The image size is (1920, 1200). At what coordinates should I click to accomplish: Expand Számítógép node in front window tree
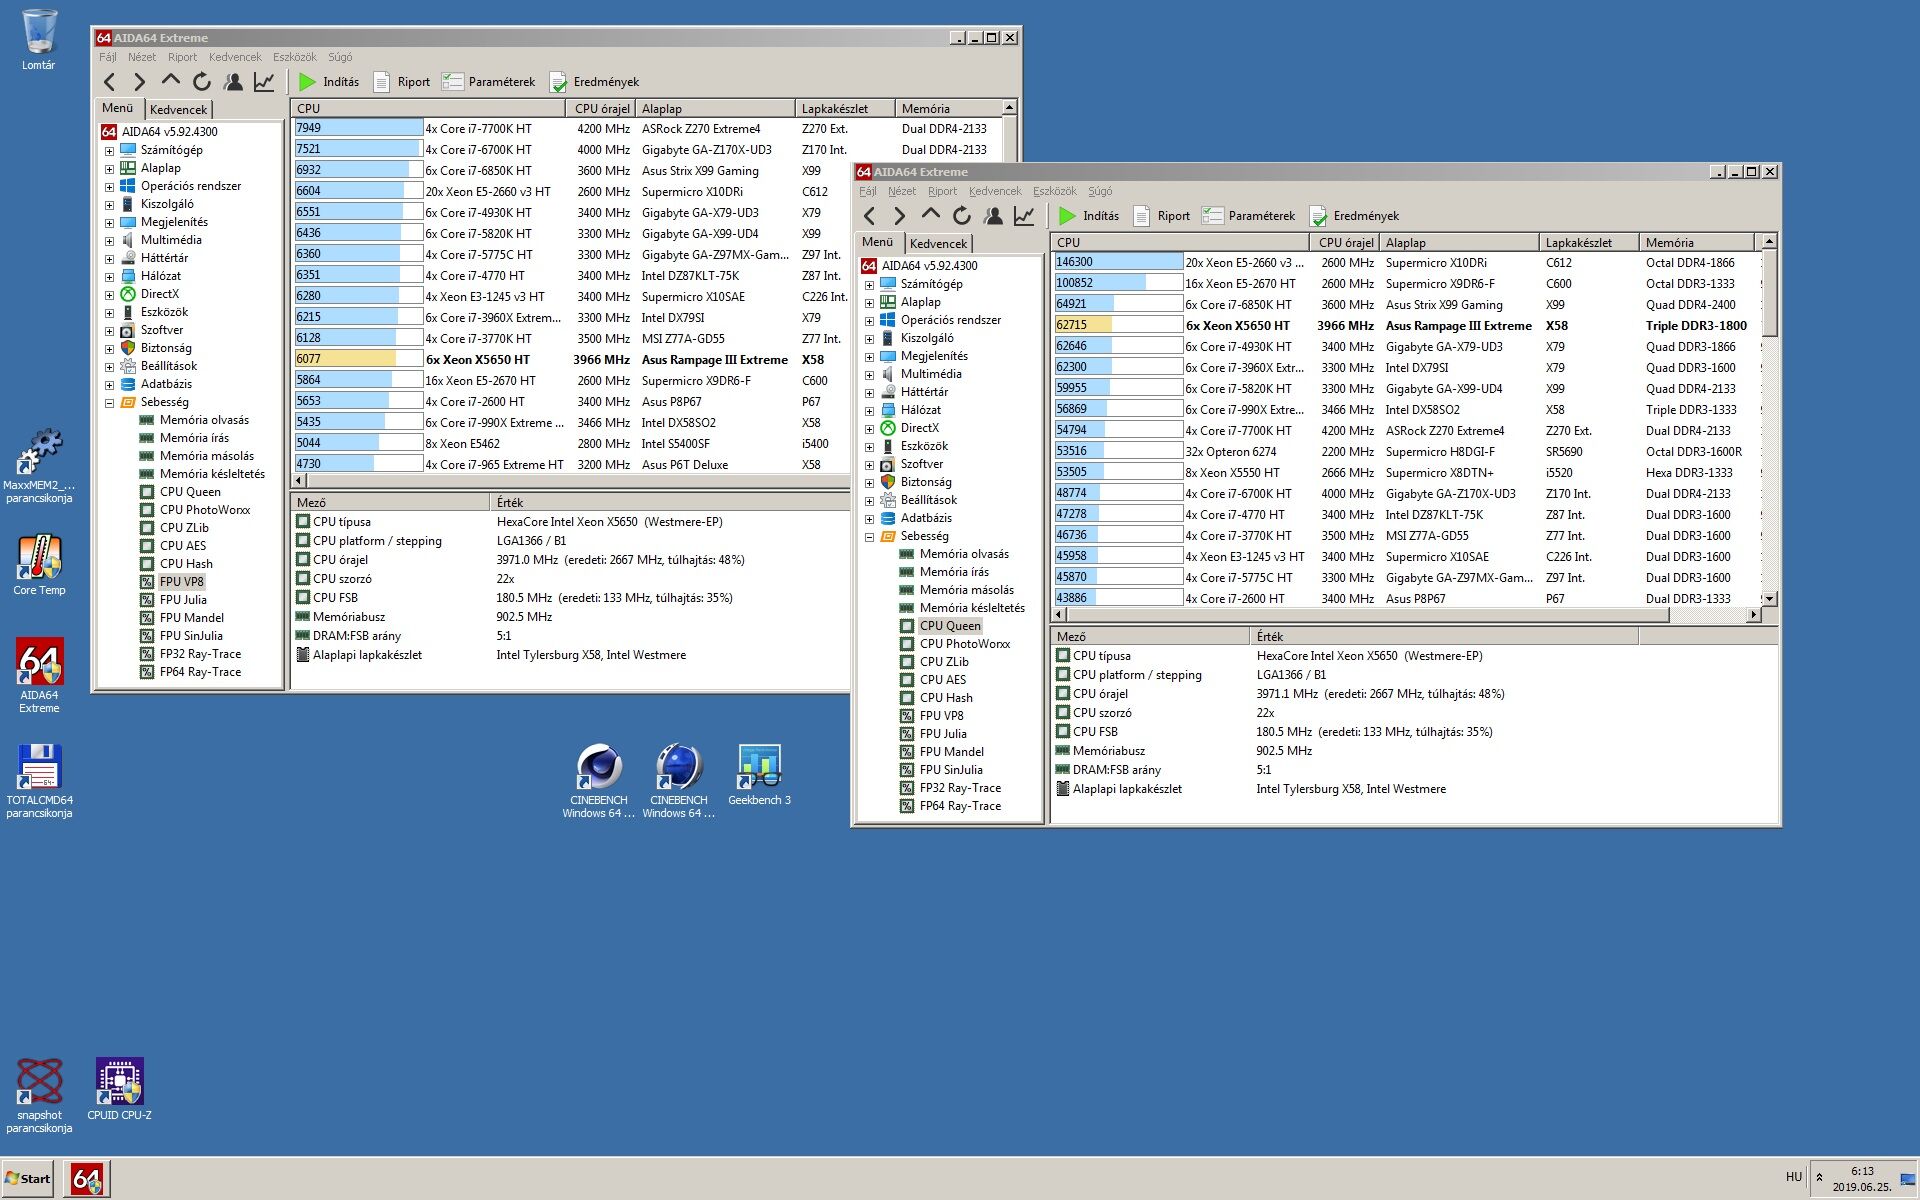pos(869,285)
